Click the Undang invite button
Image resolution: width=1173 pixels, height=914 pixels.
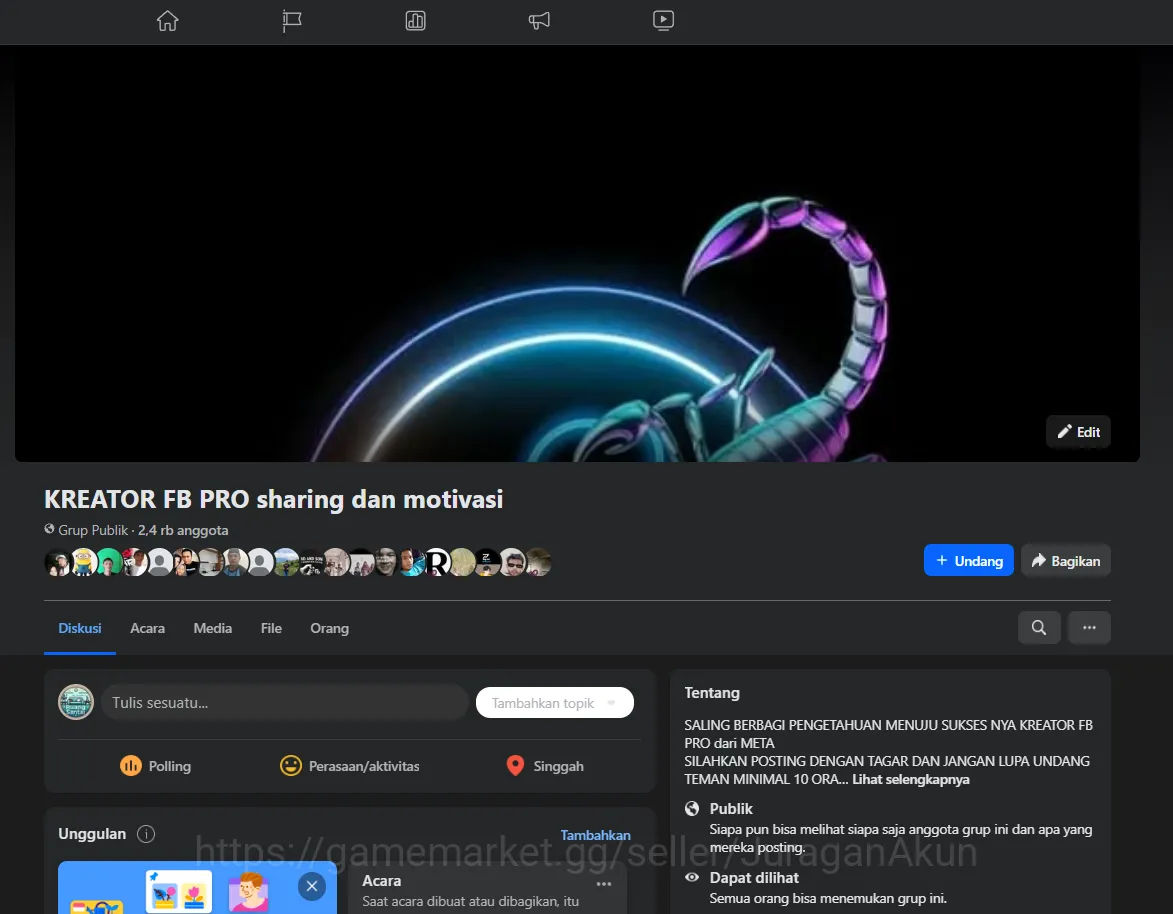969,560
